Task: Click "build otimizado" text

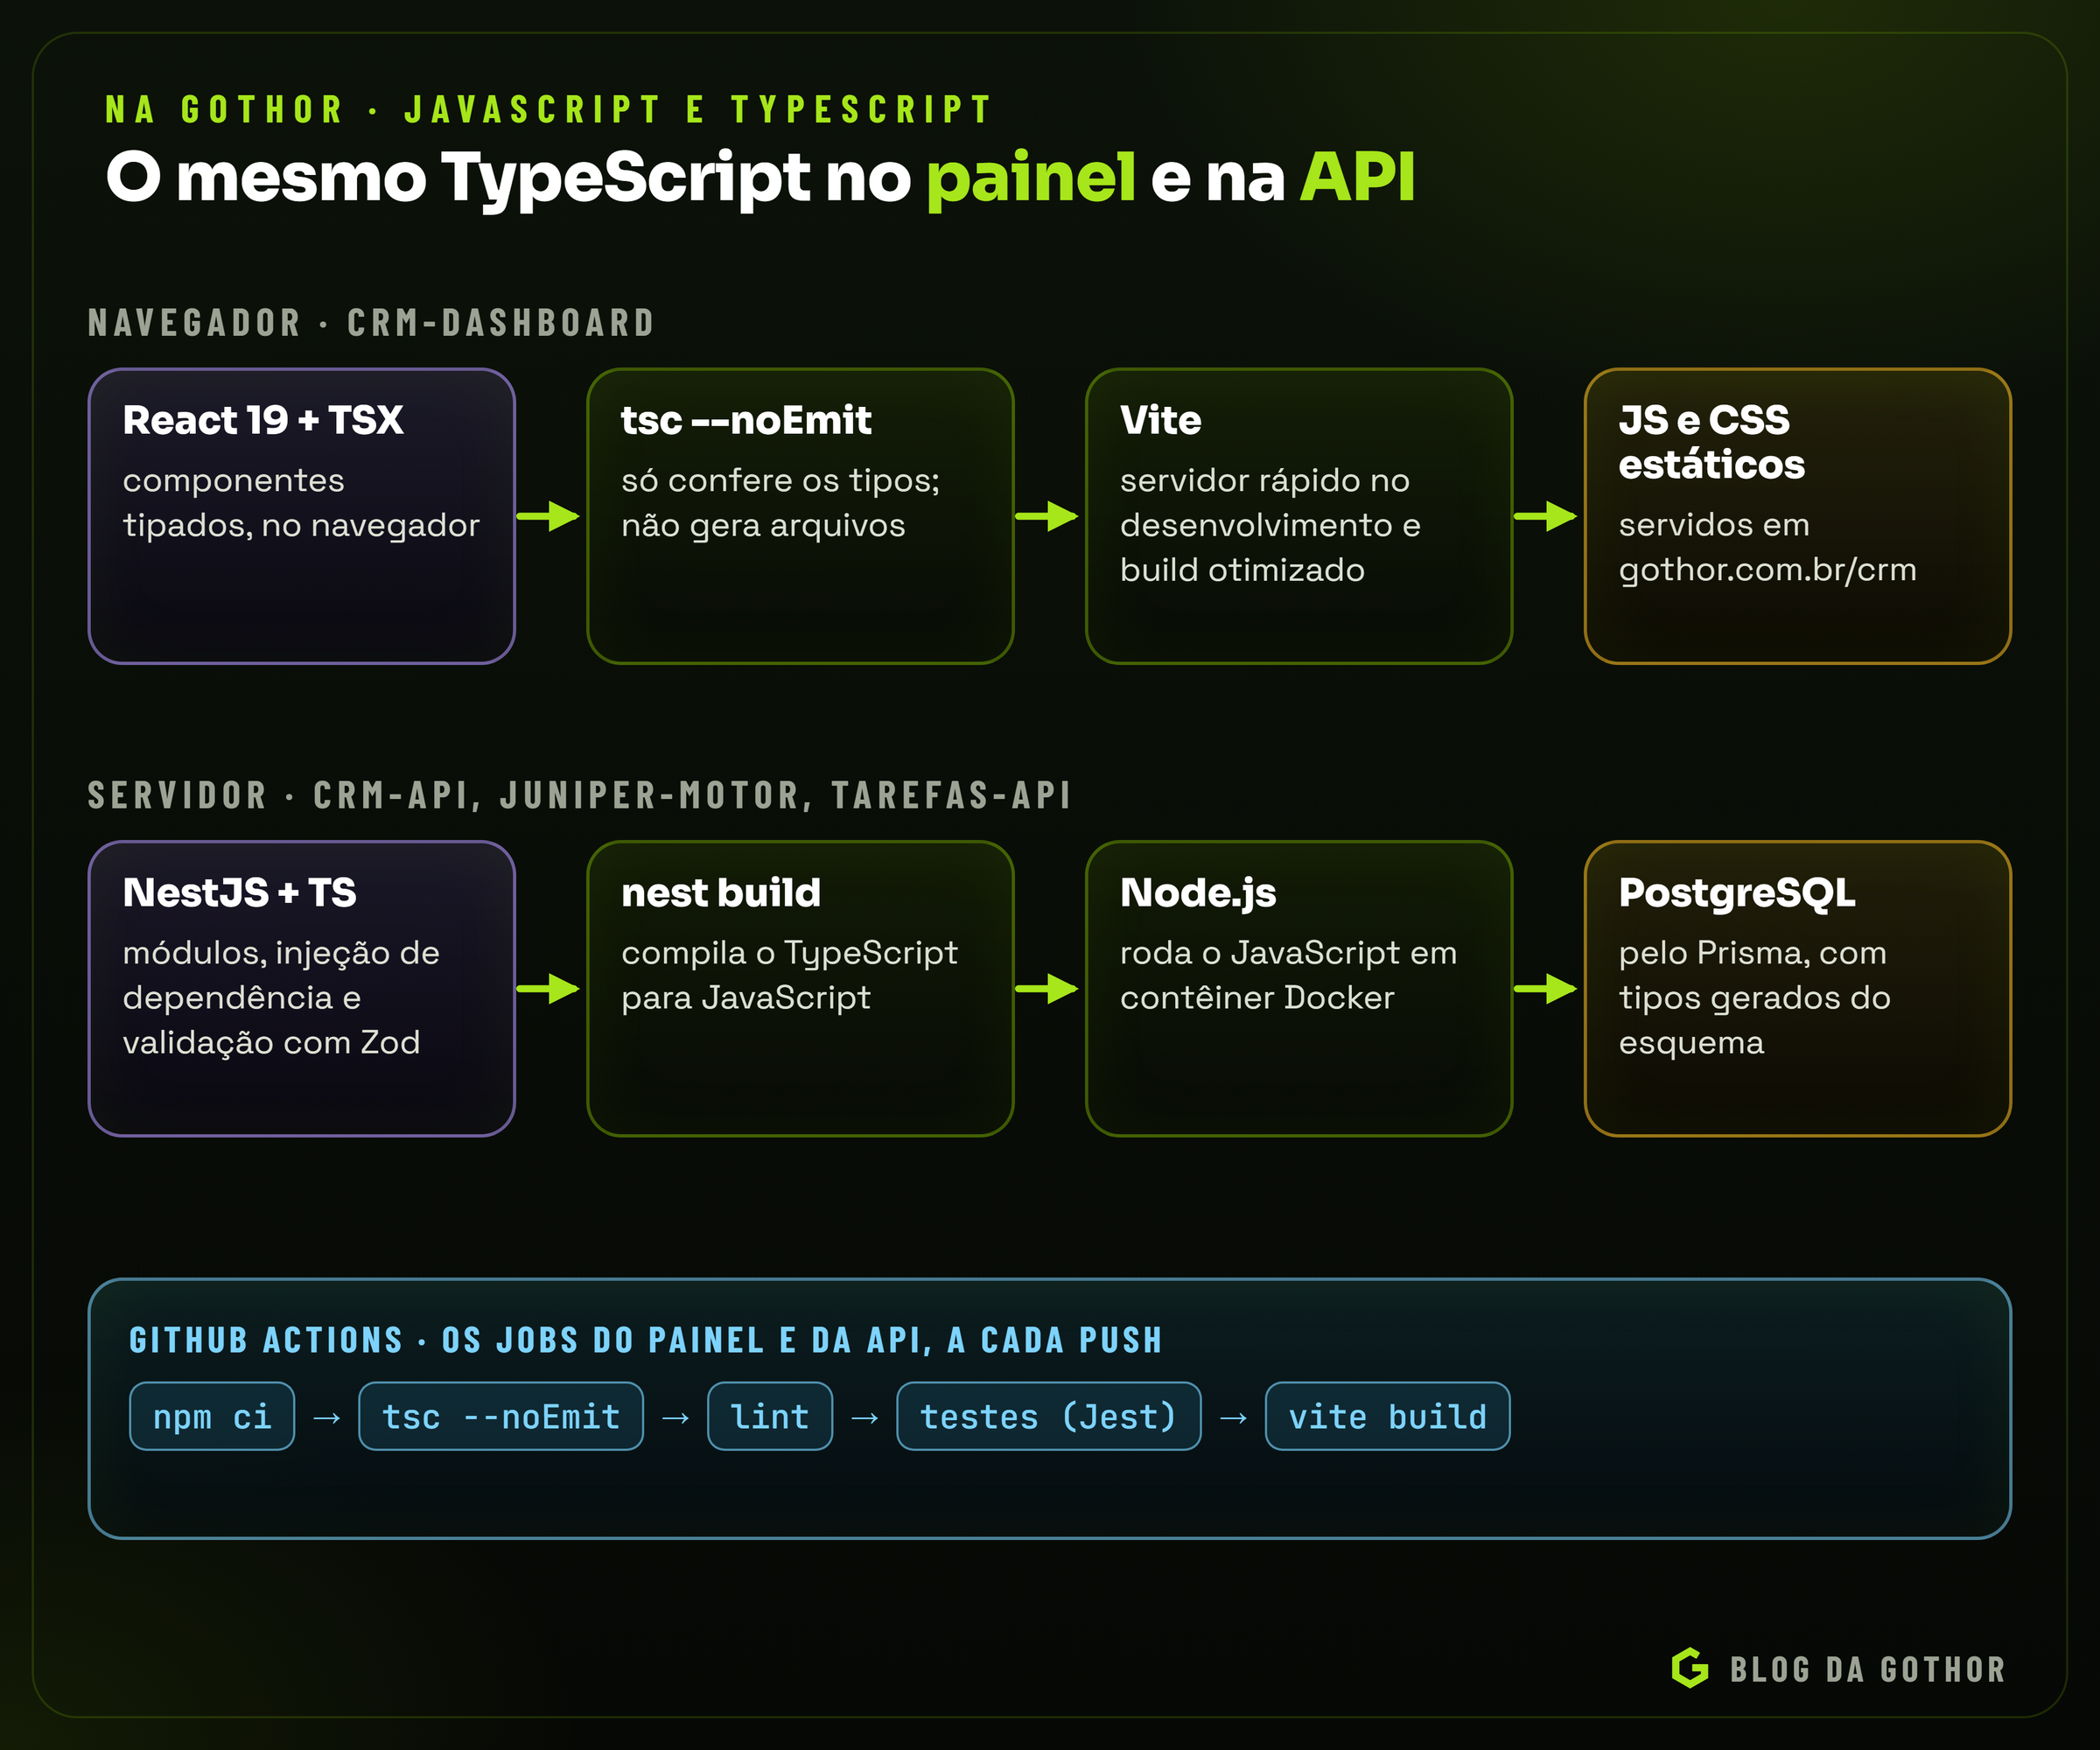Action: click(x=1242, y=570)
